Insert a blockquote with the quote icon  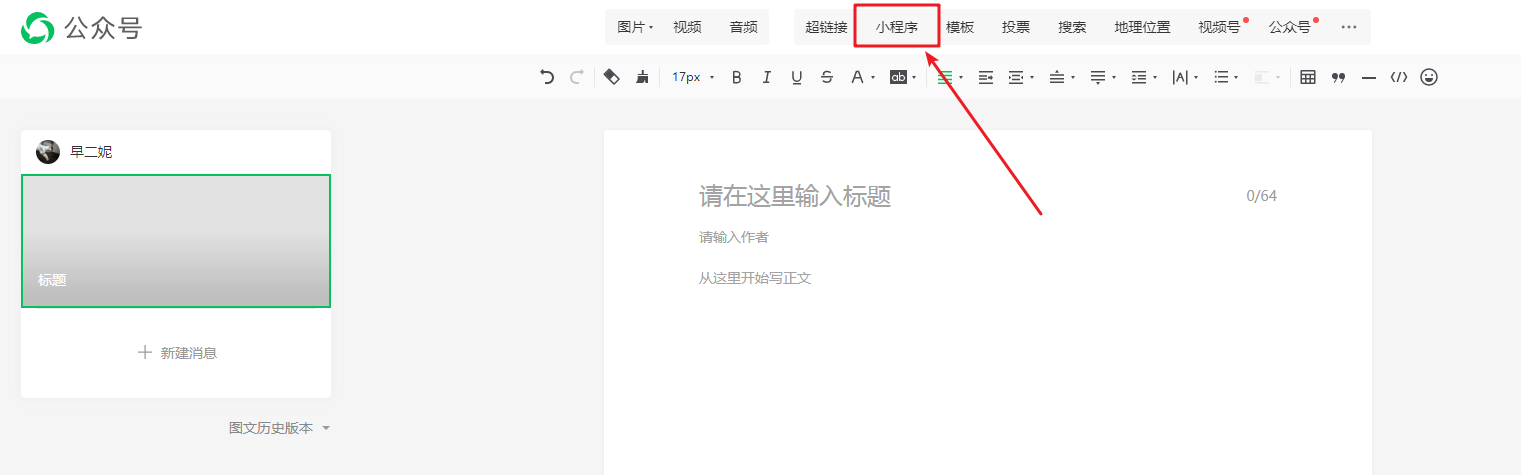pyautogui.click(x=1338, y=77)
